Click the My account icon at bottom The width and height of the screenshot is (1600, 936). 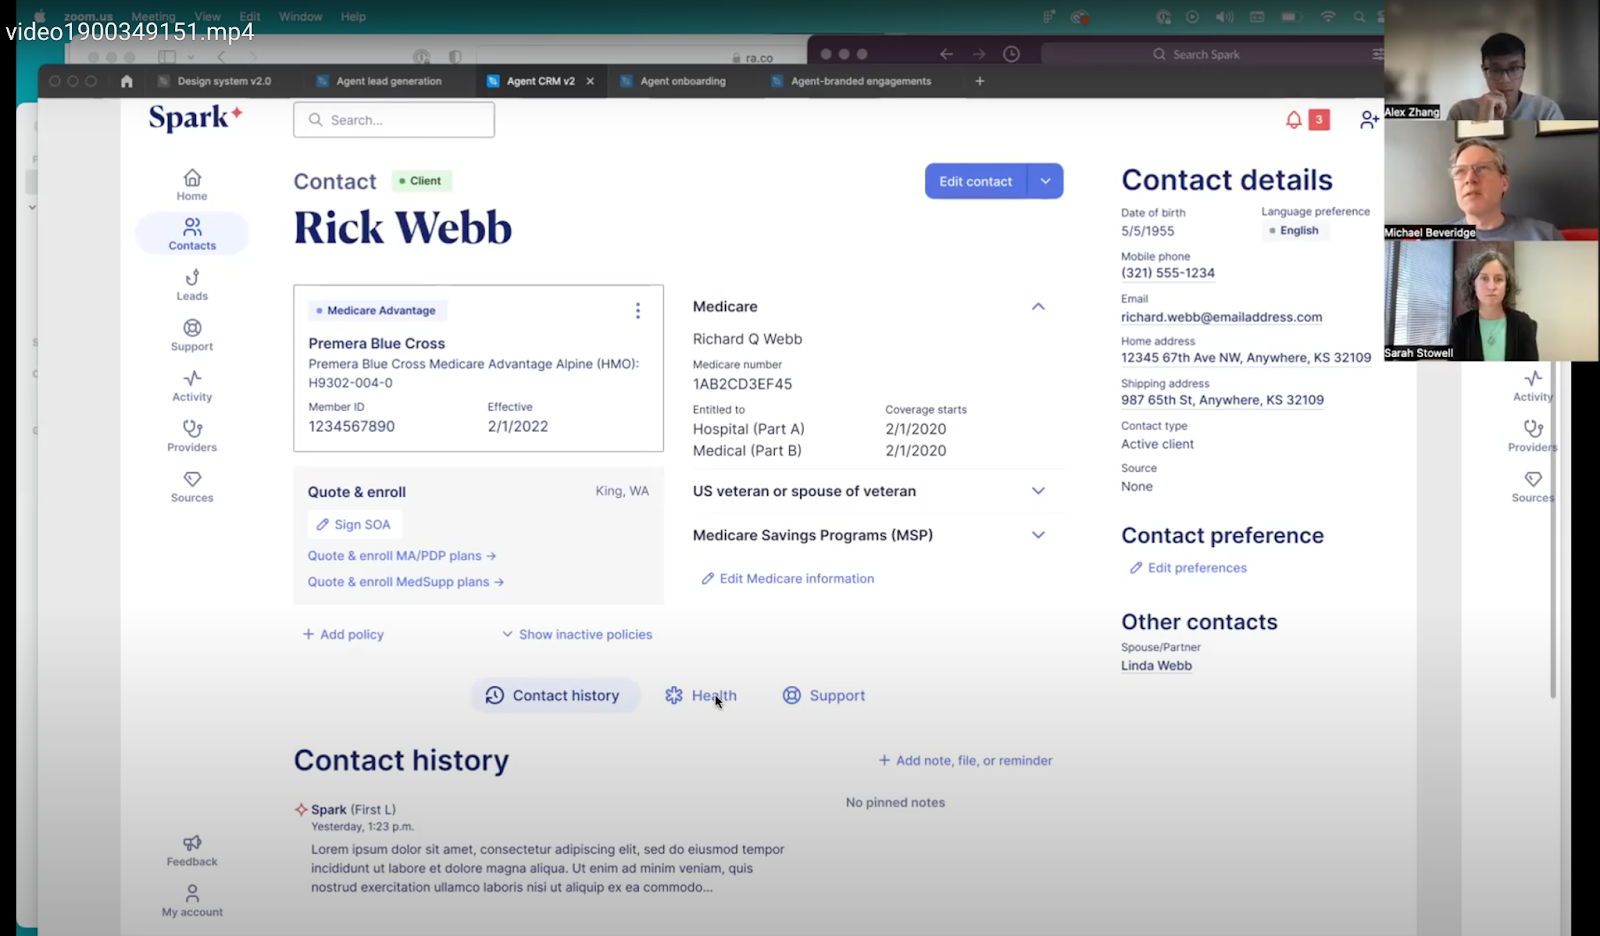pyautogui.click(x=191, y=895)
